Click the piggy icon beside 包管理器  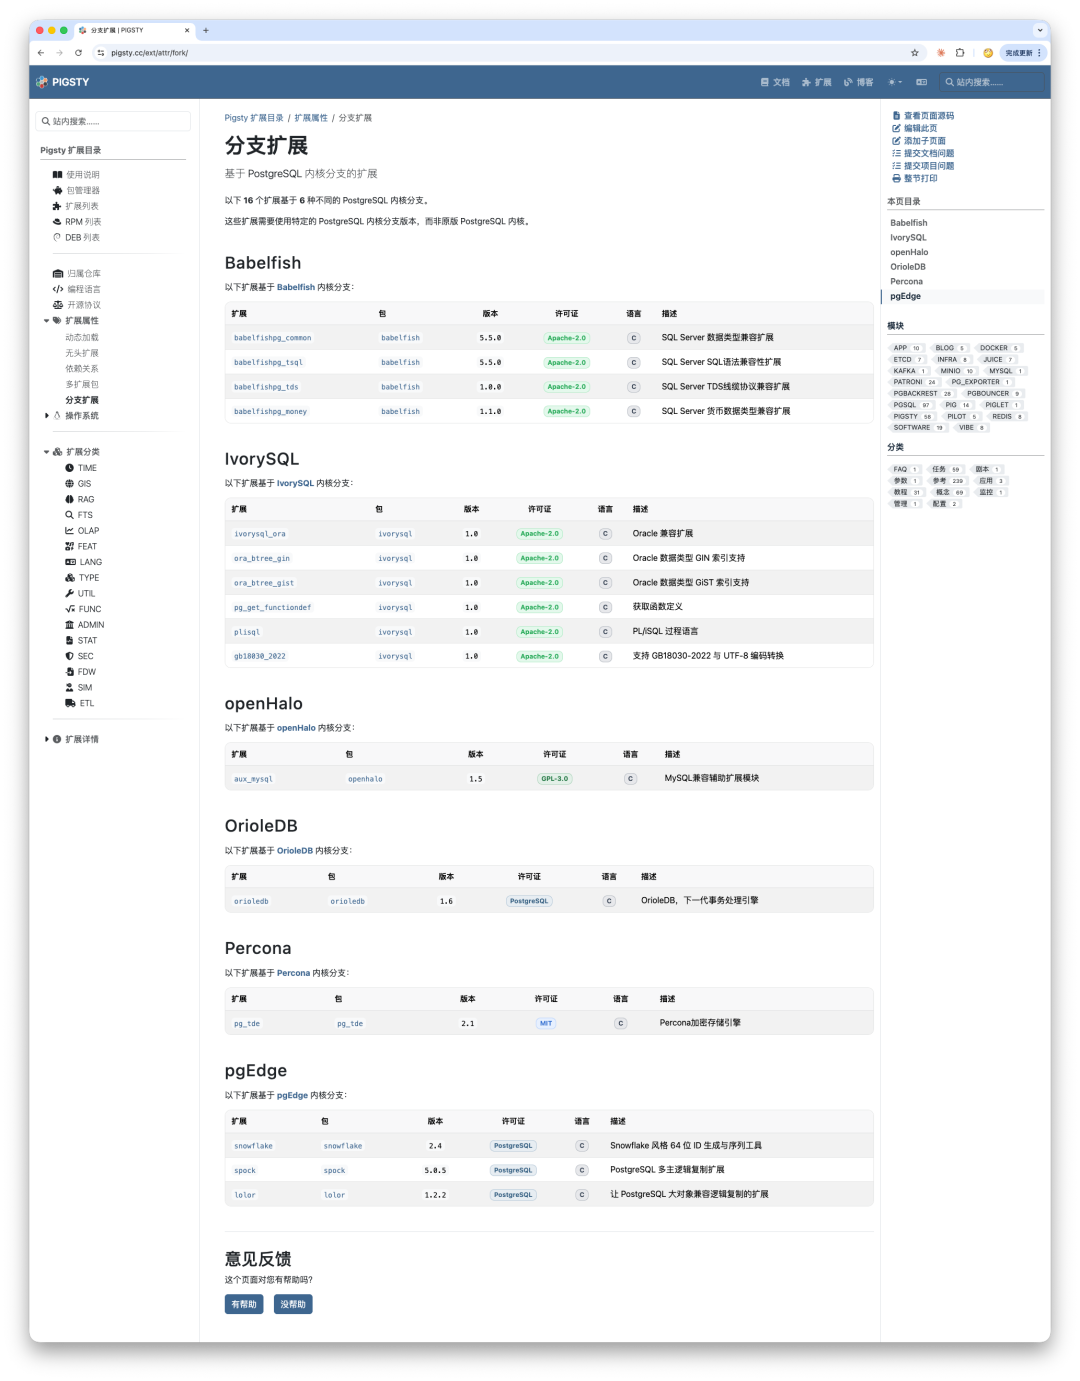[57, 190]
